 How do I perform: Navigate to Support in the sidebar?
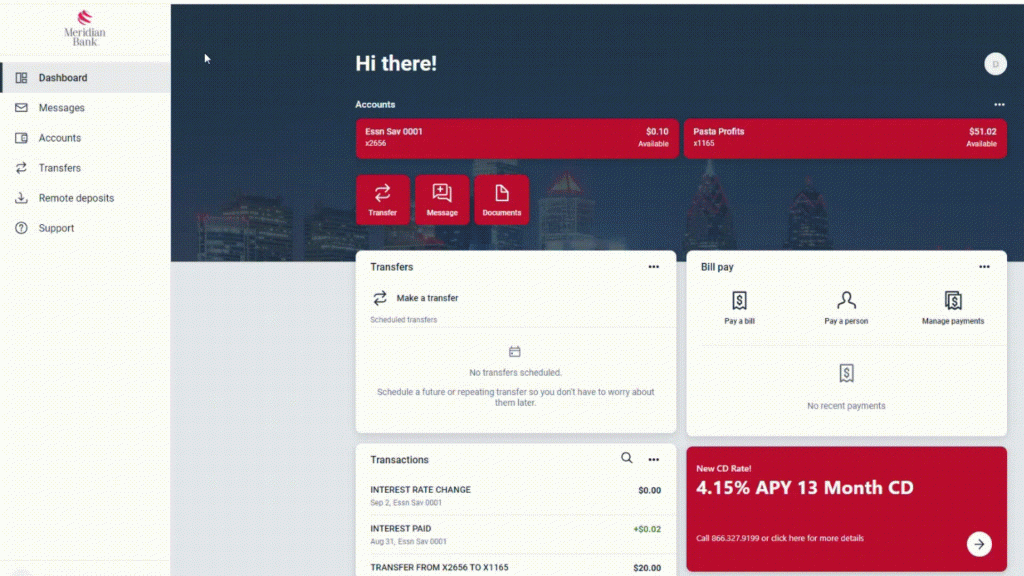(x=56, y=228)
